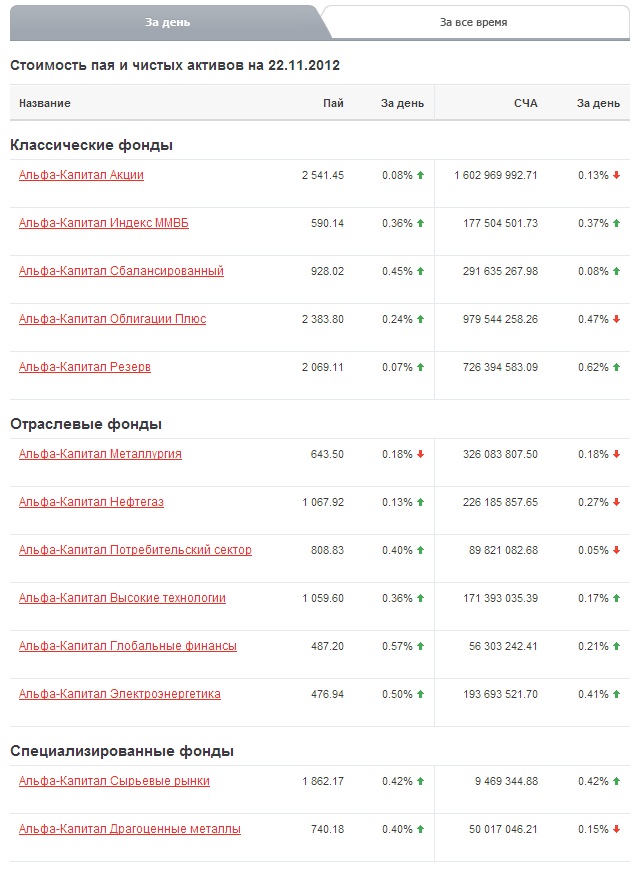Open Альфа-Капитал Металлургия fund page
This screenshot has height=872, width=640.
[x=100, y=454]
